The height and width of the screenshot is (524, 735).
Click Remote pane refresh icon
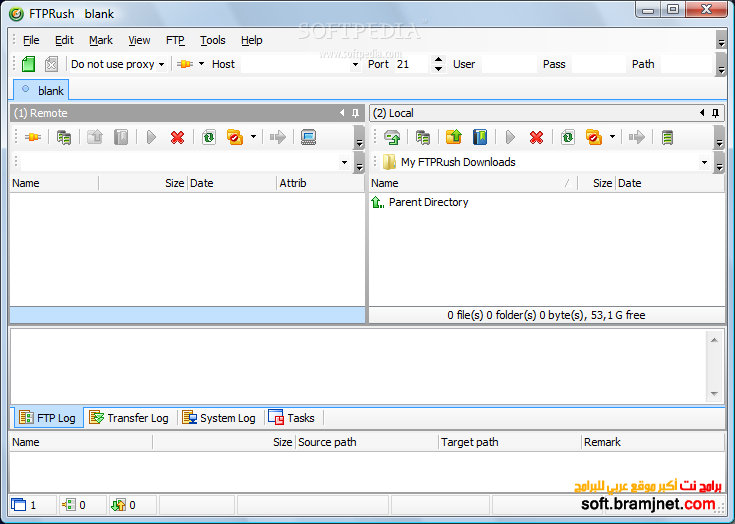point(209,137)
